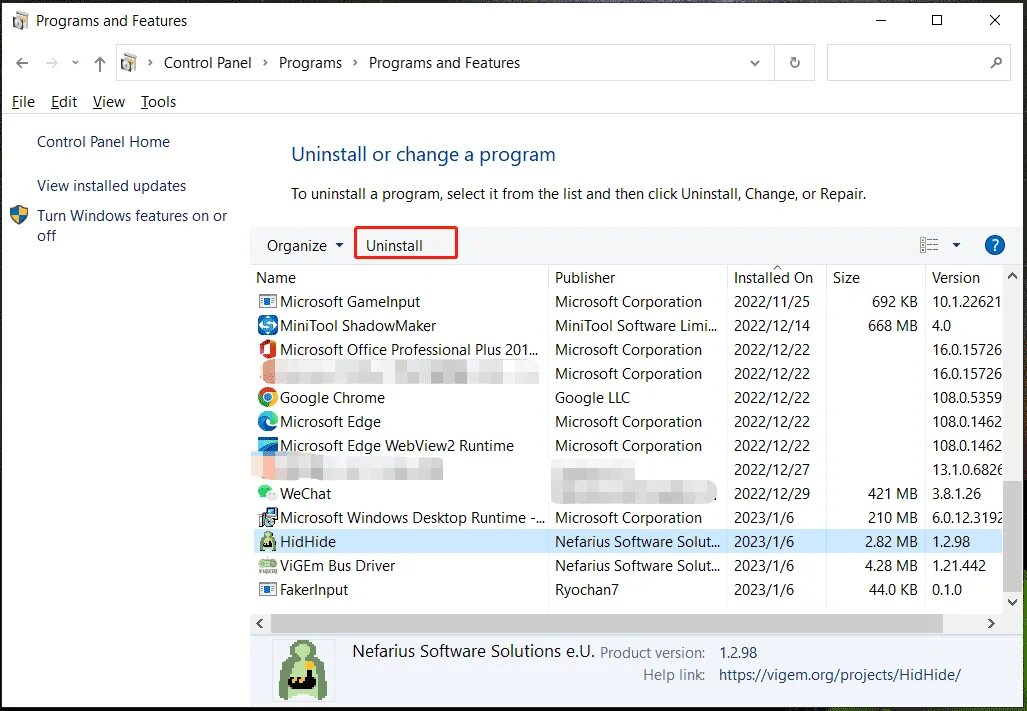
Task: Click the change view icon
Action: (929, 246)
